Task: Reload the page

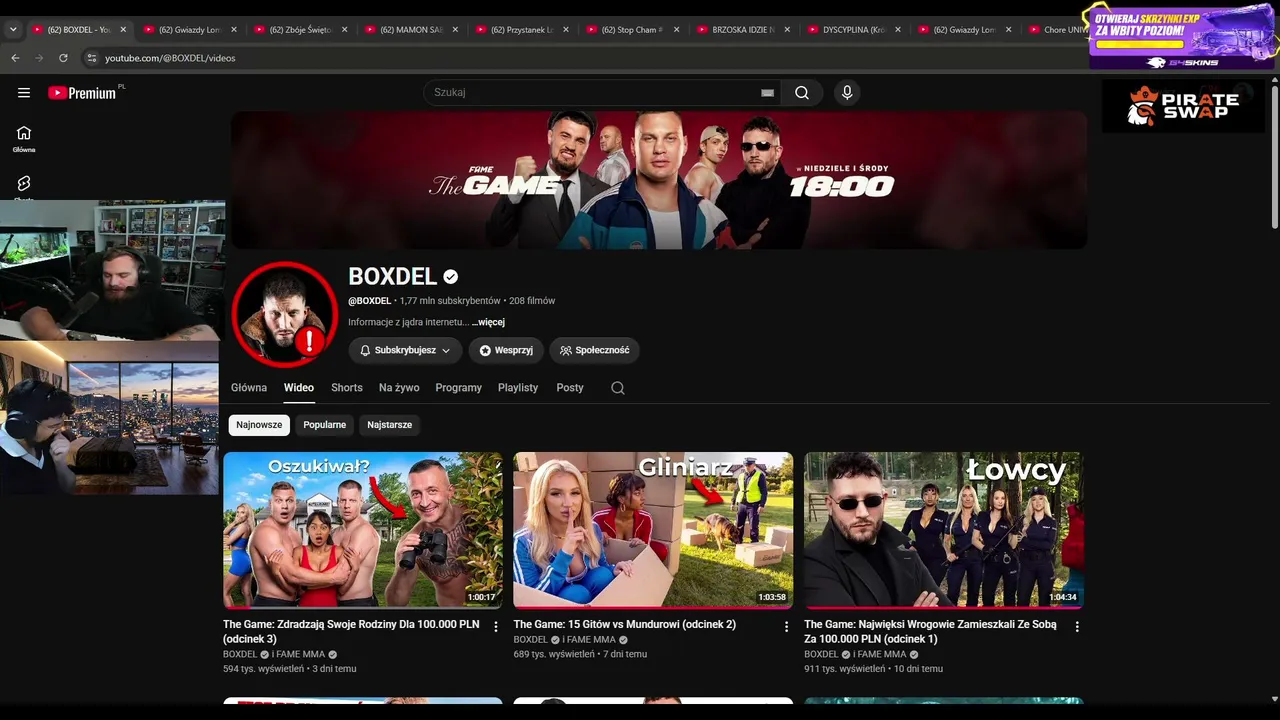Action: pyautogui.click(x=63, y=58)
